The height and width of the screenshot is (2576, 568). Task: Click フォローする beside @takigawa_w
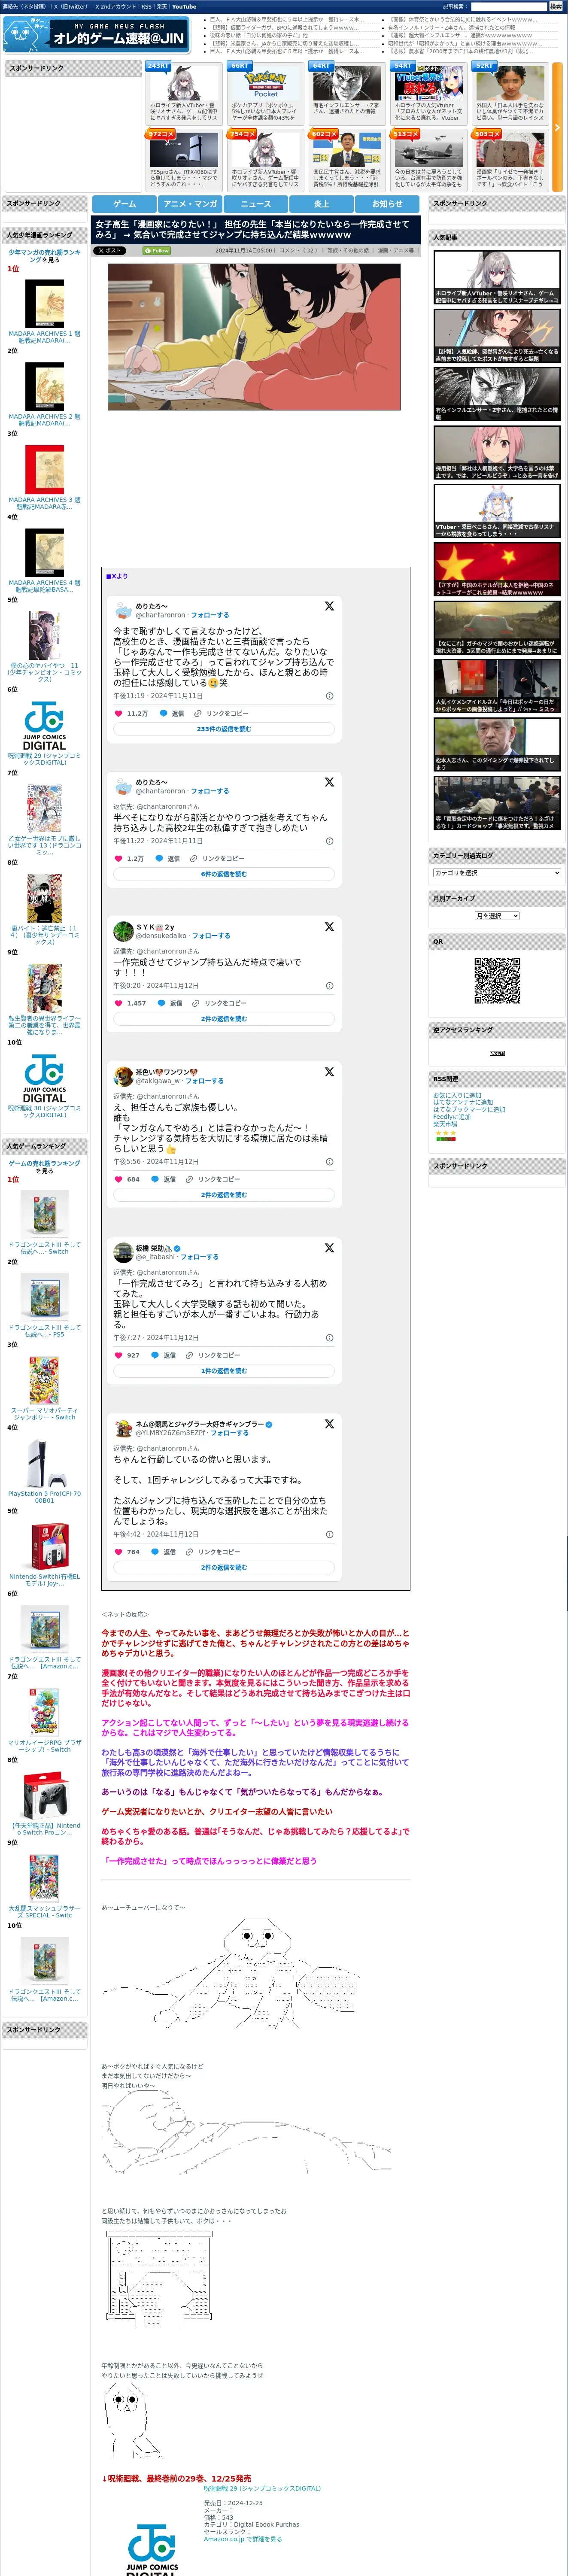point(204,1081)
